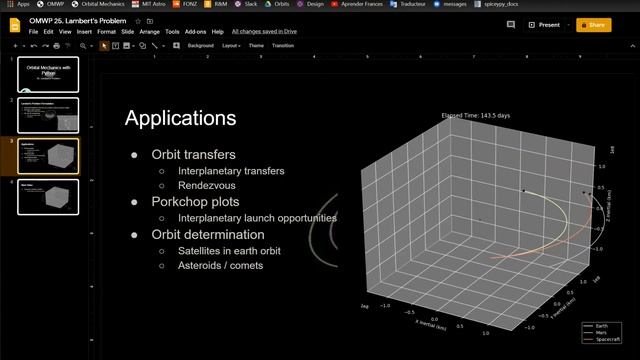Viewport: 640px width, 360px height.
Task: Click the Applications slide heading
Action: [180, 118]
